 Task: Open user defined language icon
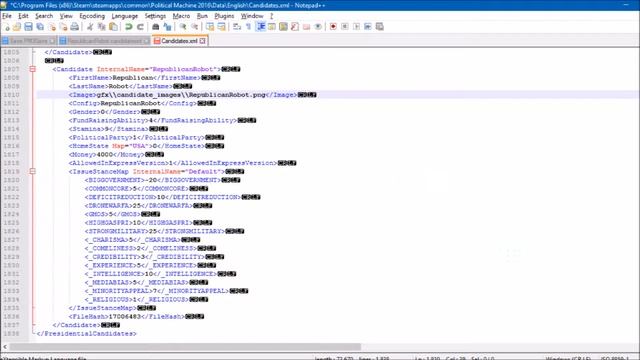tap(271, 27)
